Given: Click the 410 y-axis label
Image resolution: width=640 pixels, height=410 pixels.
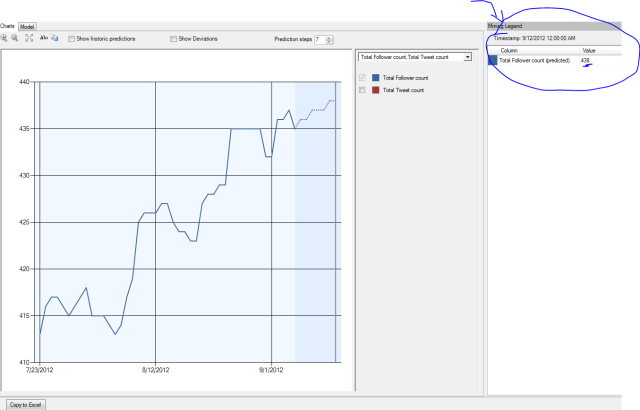Looking at the screenshot, I should point(24,362).
